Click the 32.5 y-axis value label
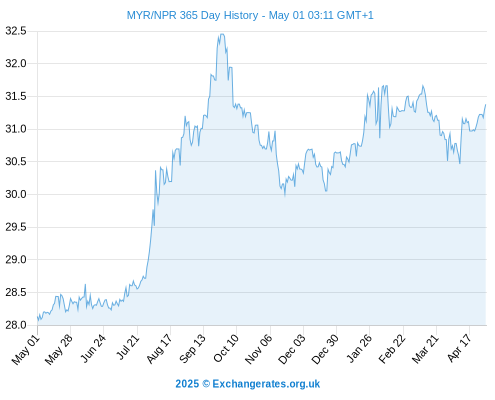Viewport: 495px width, 400px height. coord(16,31)
